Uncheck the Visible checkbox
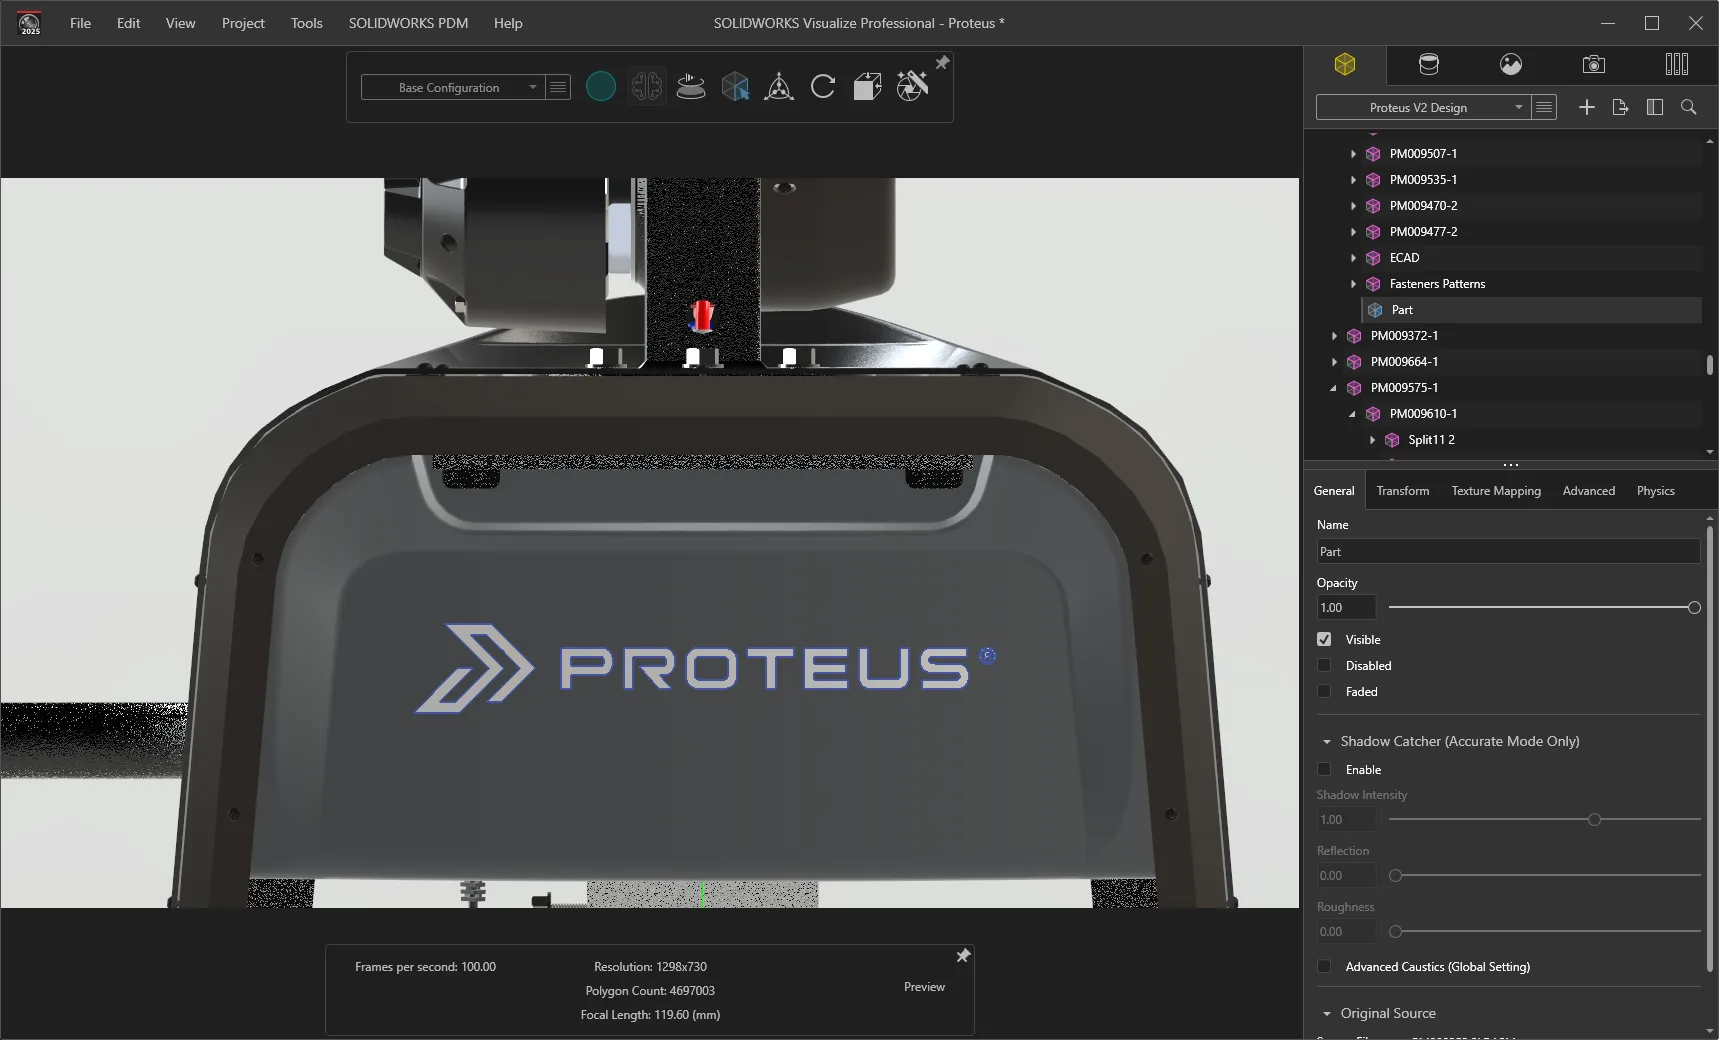This screenshot has height=1040, width=1719. pyautogui.click(x=1324, y=639)
